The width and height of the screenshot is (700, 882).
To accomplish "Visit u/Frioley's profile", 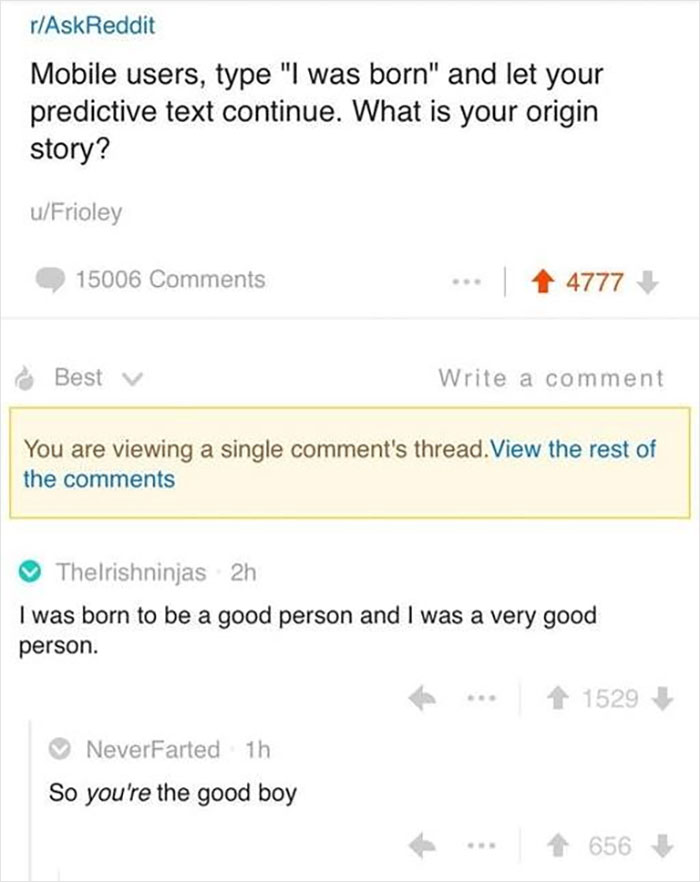I will pos(73,212).
